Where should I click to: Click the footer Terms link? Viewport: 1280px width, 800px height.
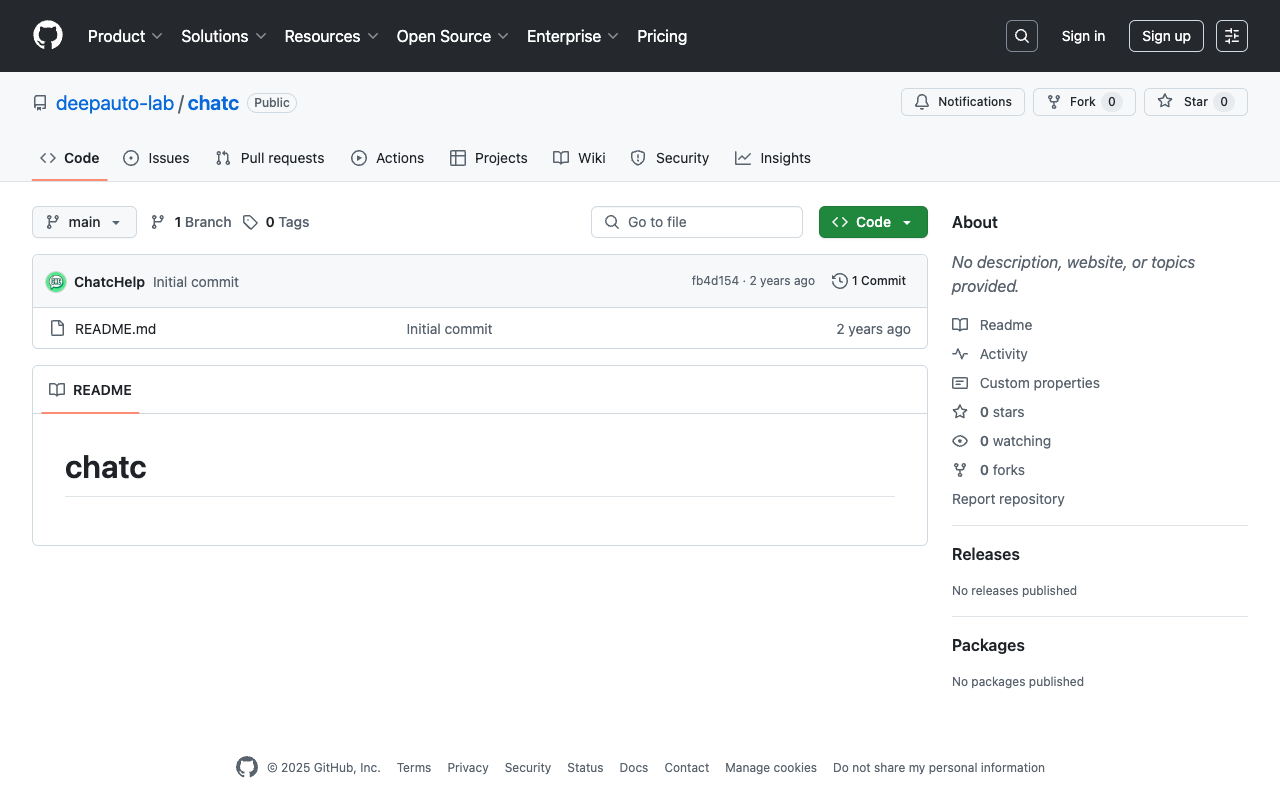click(x=414, y=768)
